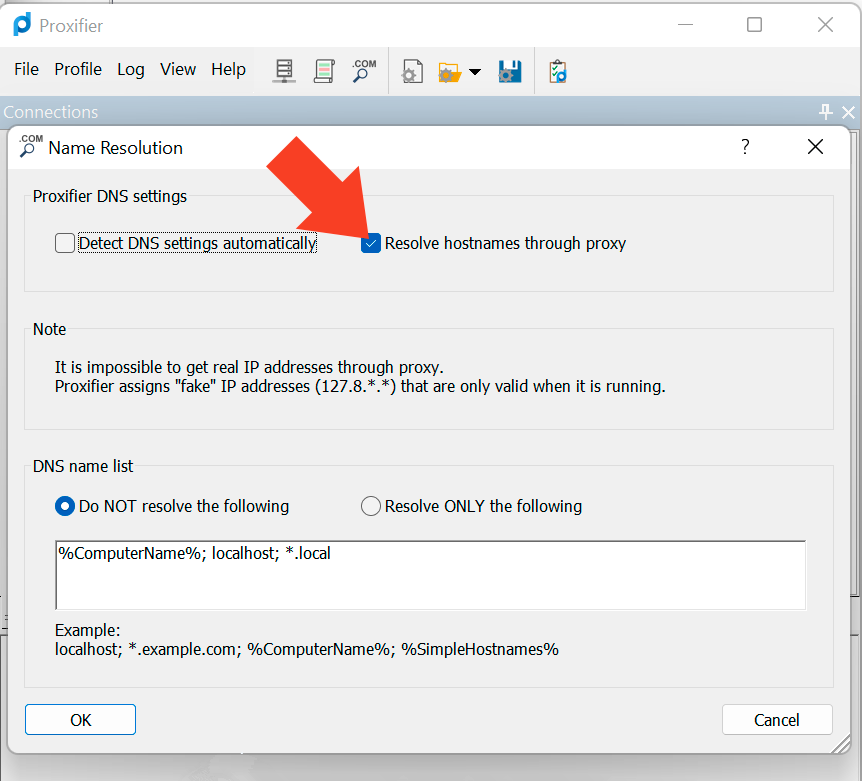Click the save profile floppy disk icon

tap(510, 71)
